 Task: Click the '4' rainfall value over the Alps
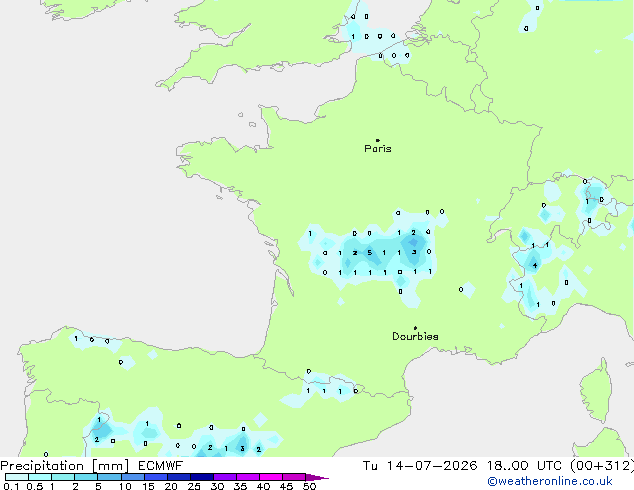(535, 266)
